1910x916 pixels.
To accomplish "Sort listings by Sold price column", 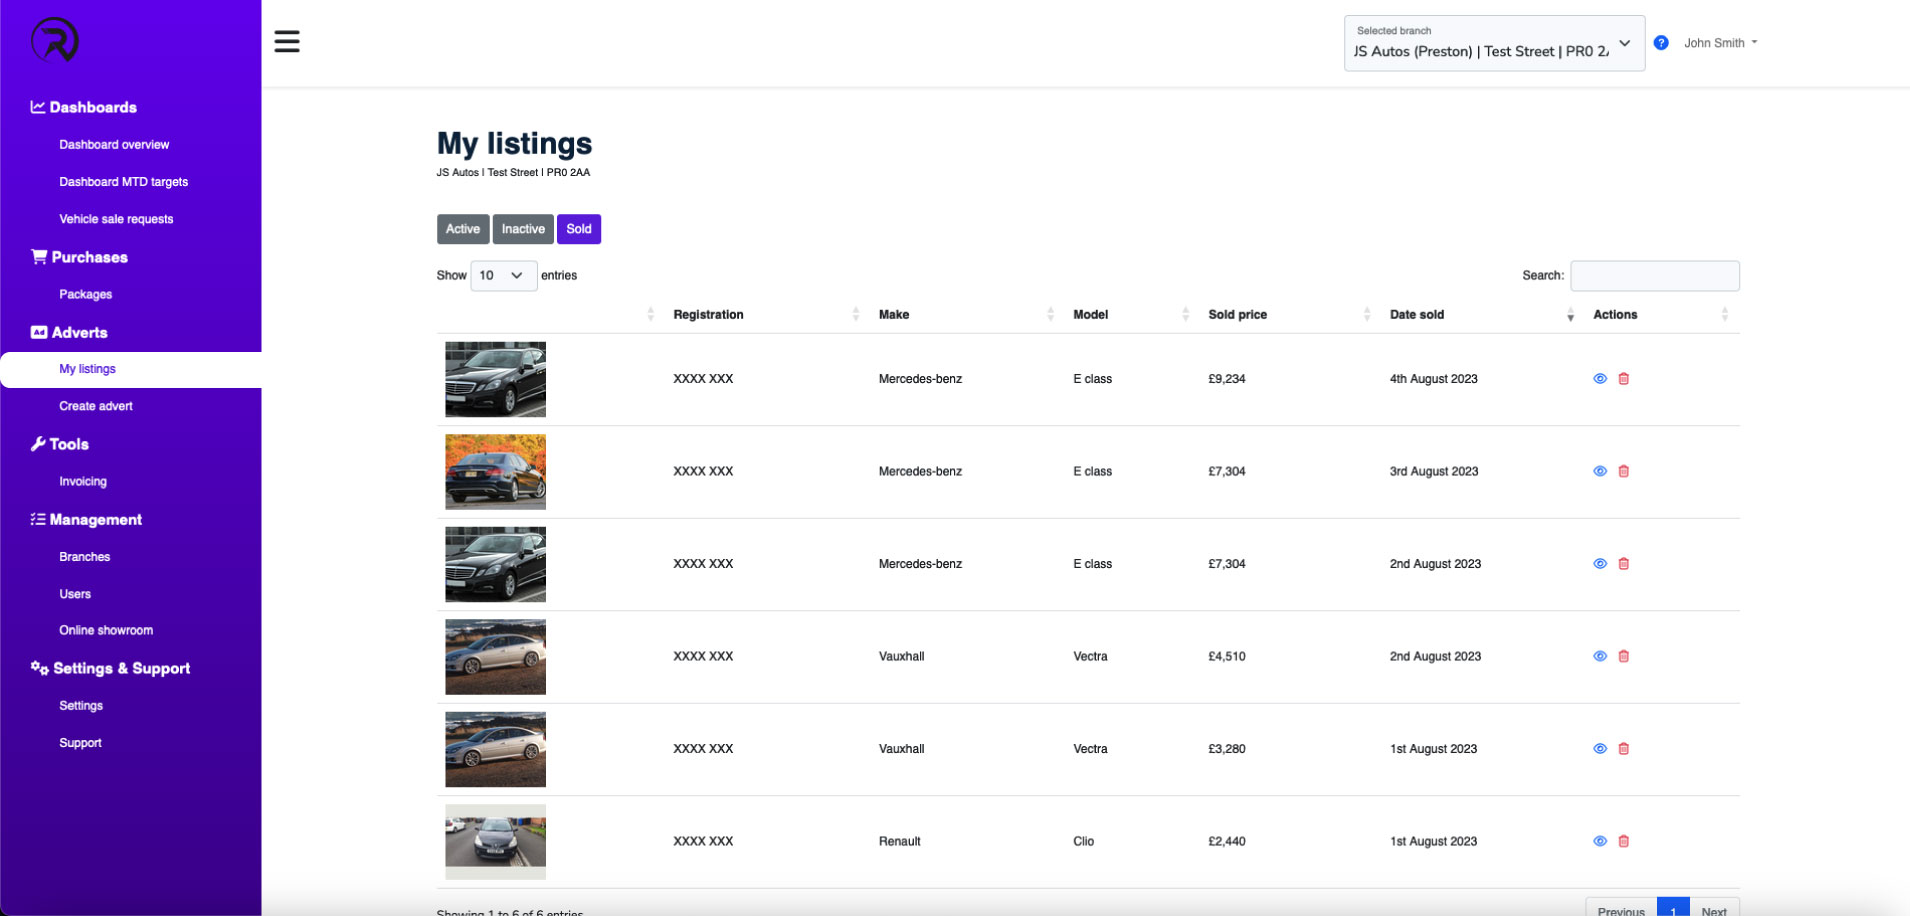I will click(x=1237, y=314).
